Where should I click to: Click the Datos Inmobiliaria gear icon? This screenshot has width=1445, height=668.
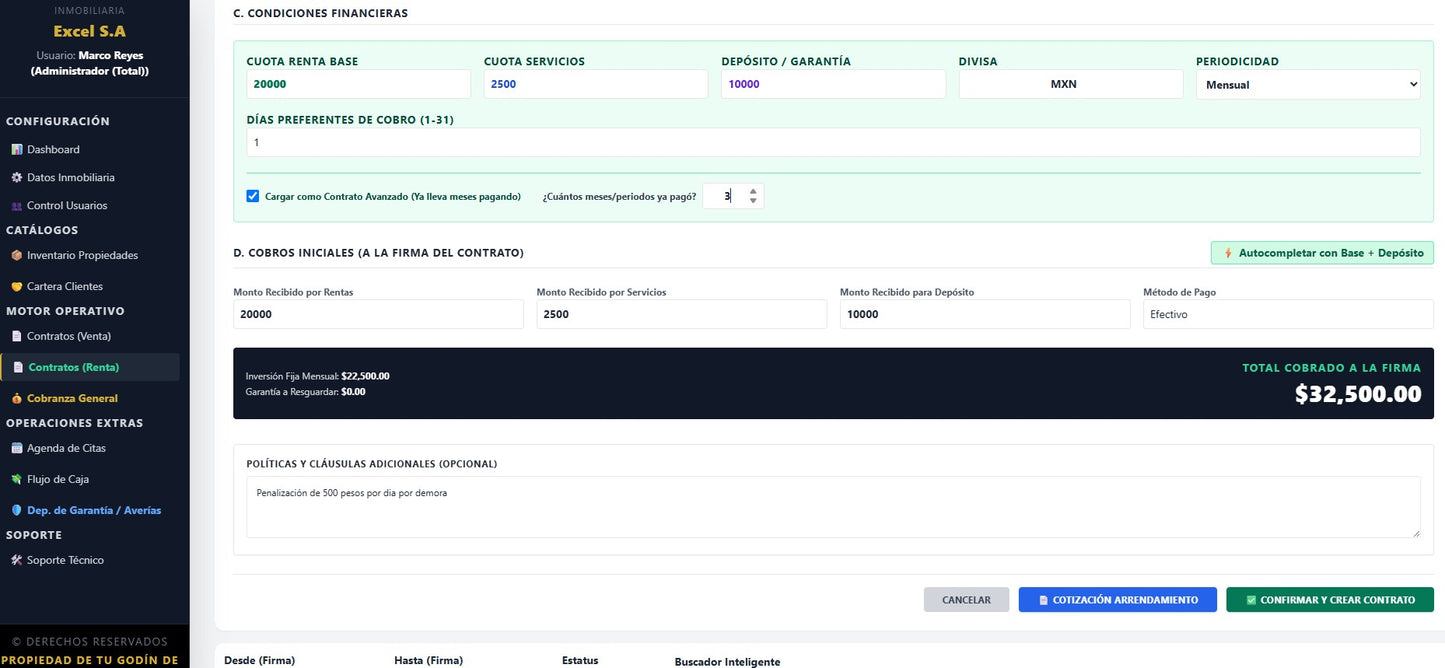tap(16, 178)
